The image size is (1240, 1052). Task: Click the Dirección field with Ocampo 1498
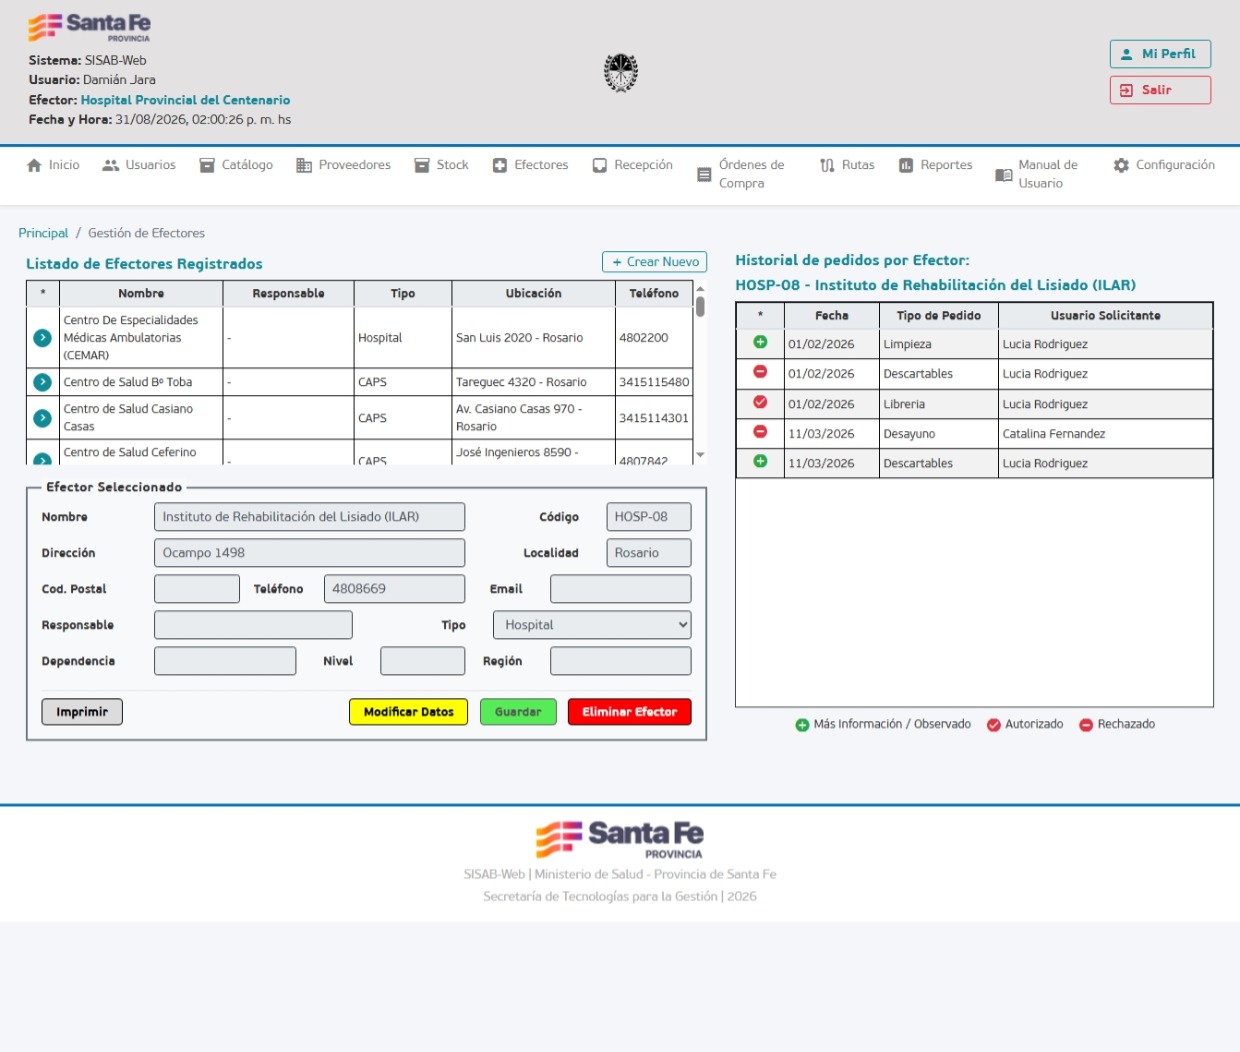click(309, 553)
